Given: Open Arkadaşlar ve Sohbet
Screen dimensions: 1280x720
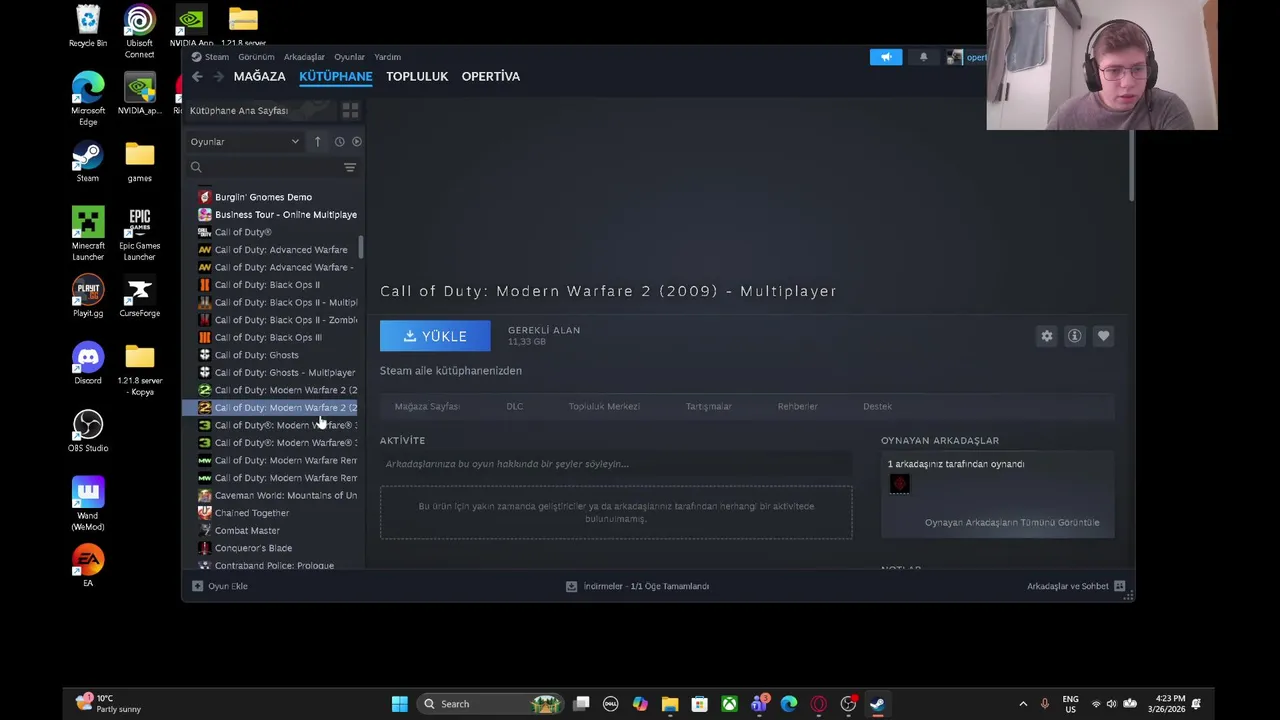Looking at the screenshot, I should [1076, 586].
